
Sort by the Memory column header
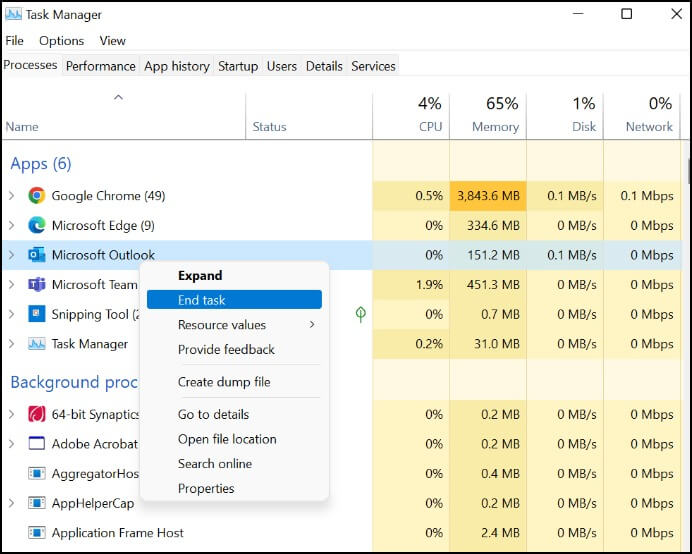(x=488, y=117)
